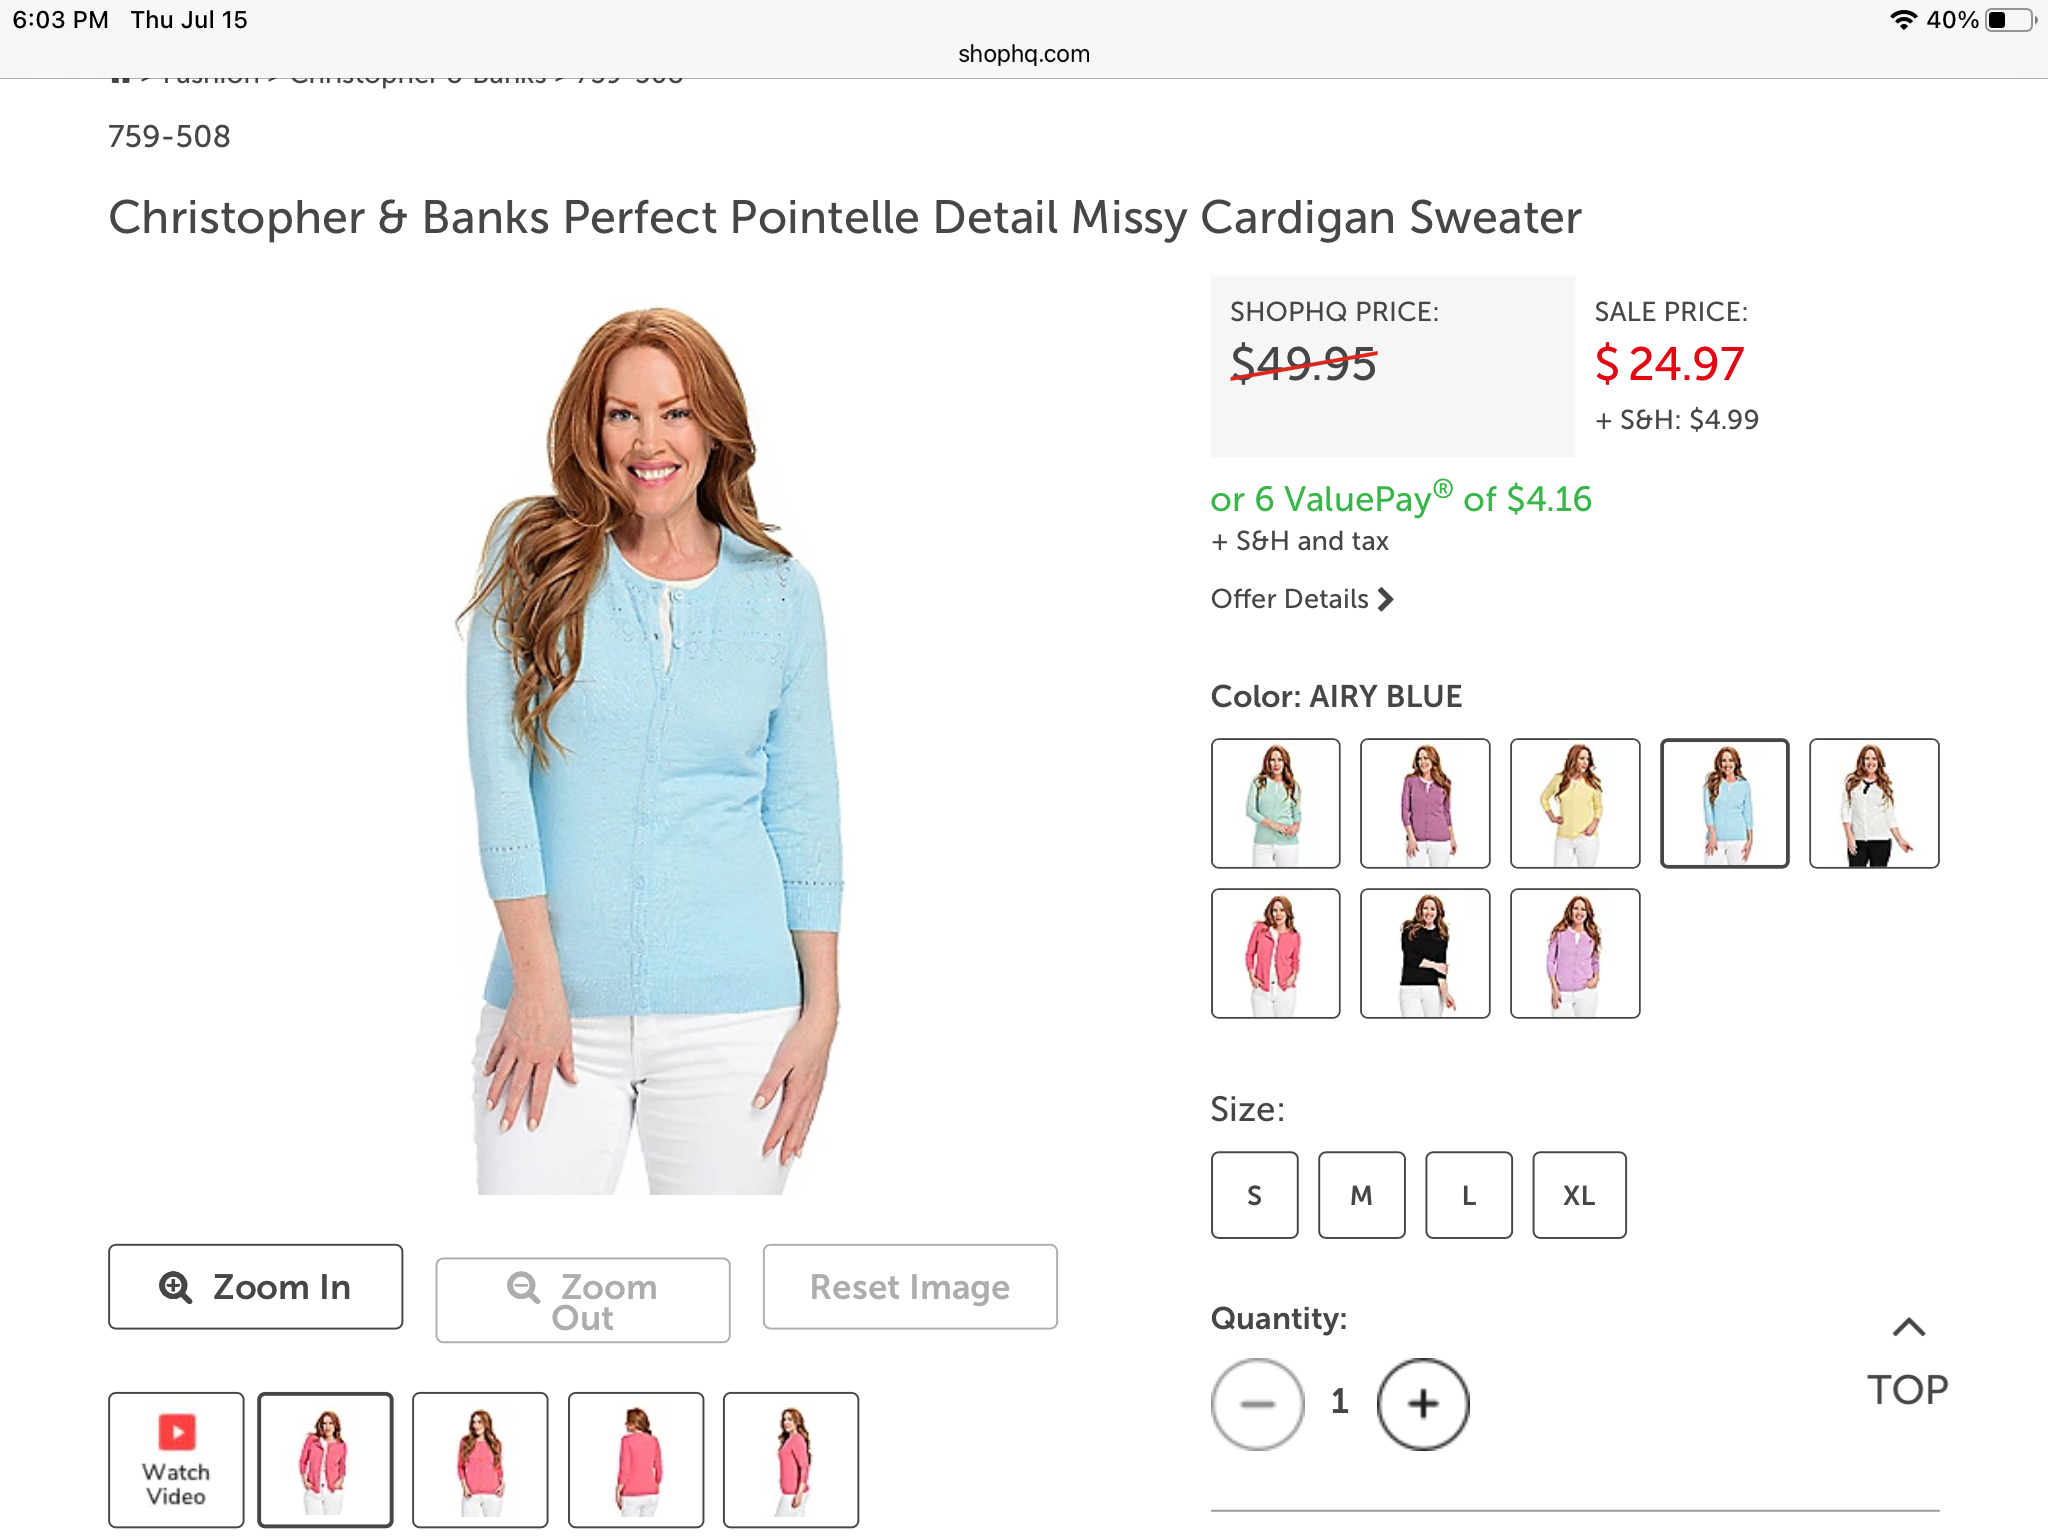Viewport: 2048px width, 1536px height.
Task: Click the Zoom Out magnifier button
Action: tap(582, 1300)
